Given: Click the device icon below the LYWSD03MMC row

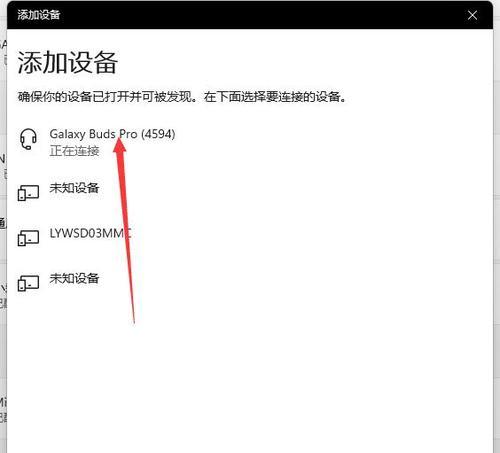Looking at the screenshot, I should click(28, 283).
